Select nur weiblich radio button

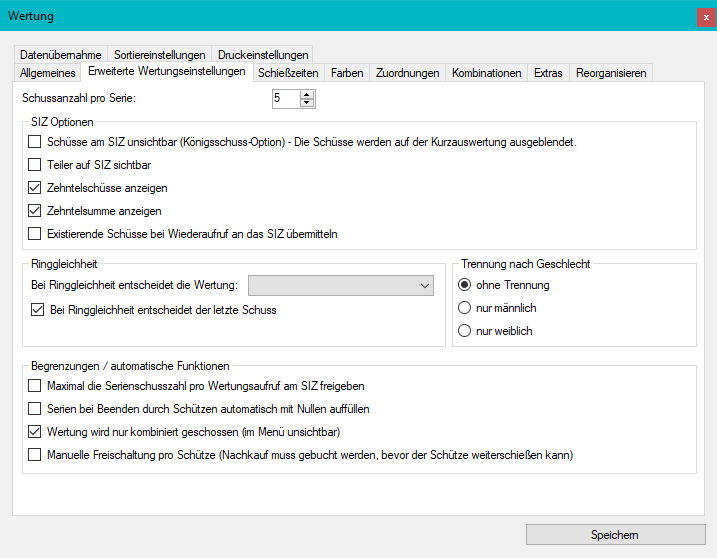(x=464, y=331)
